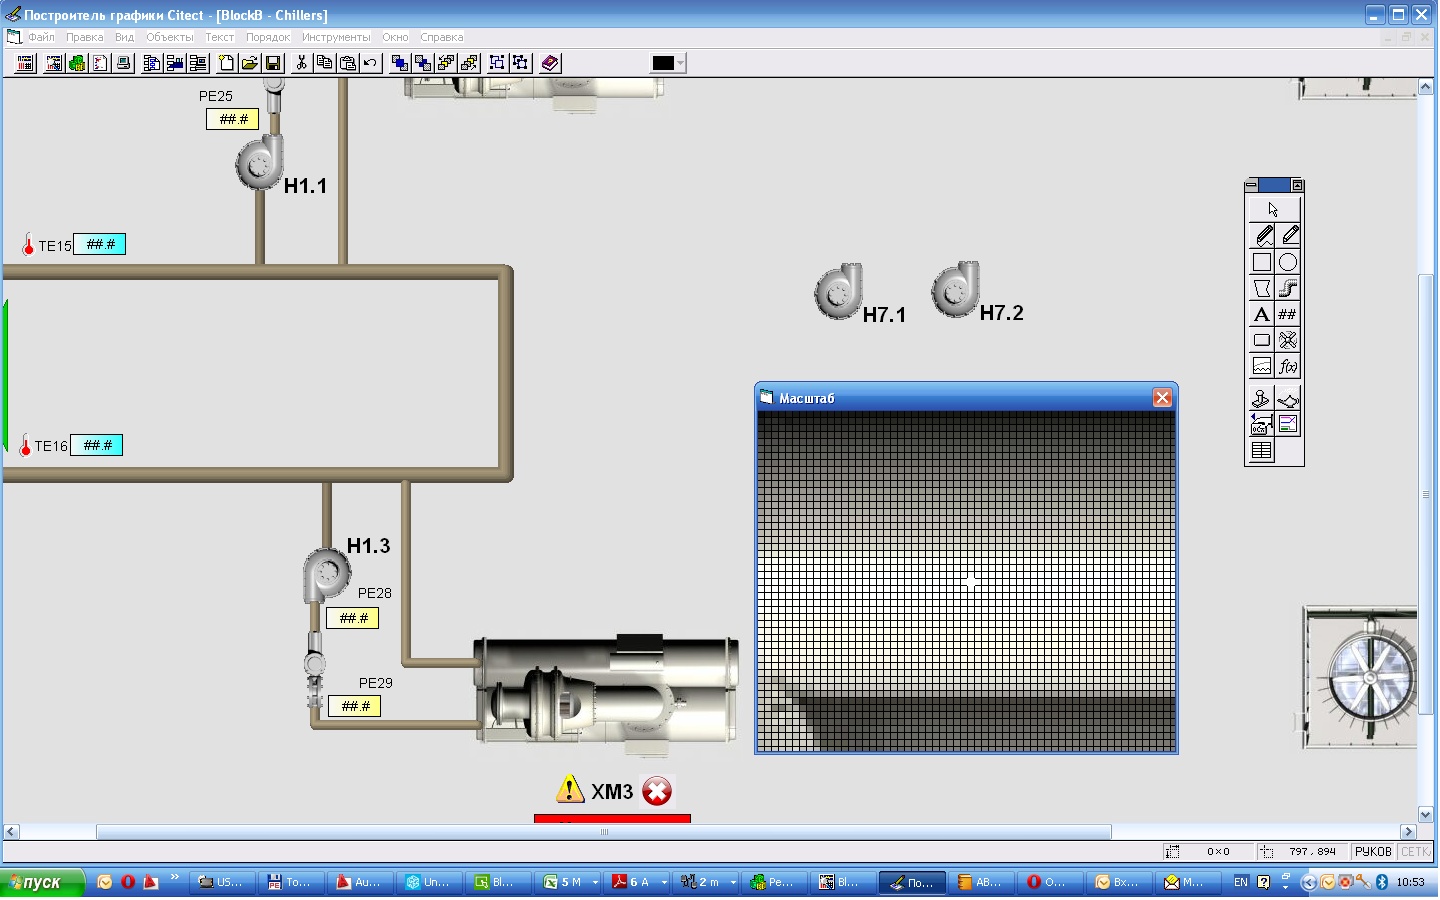Click the Save diskette icon in toolbar
The width and height of the screenshot is (1440, 900).
pyautogui.click(x=273, y=63)
